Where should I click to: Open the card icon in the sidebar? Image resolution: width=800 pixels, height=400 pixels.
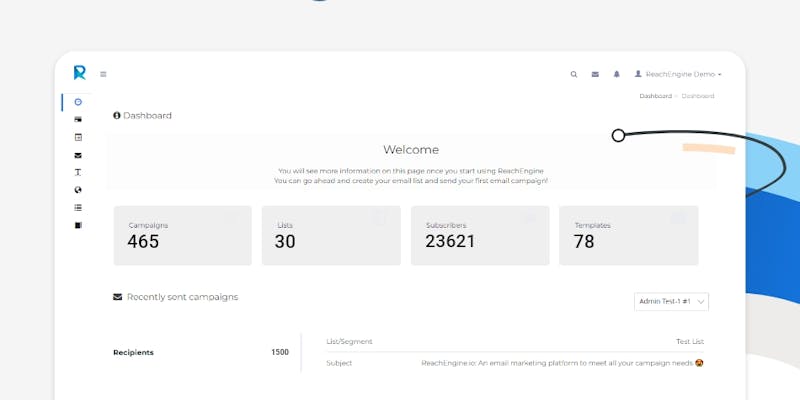click(x=78, y=119)
